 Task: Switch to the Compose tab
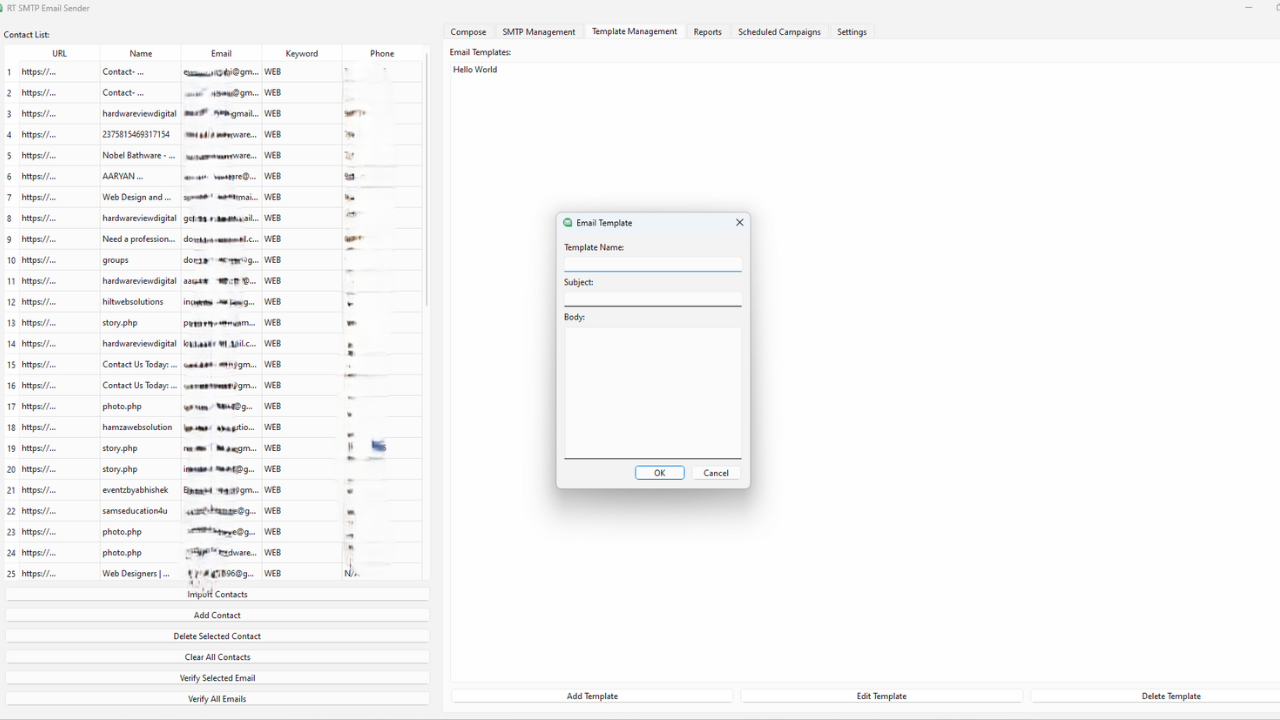(x=468, y=31)
